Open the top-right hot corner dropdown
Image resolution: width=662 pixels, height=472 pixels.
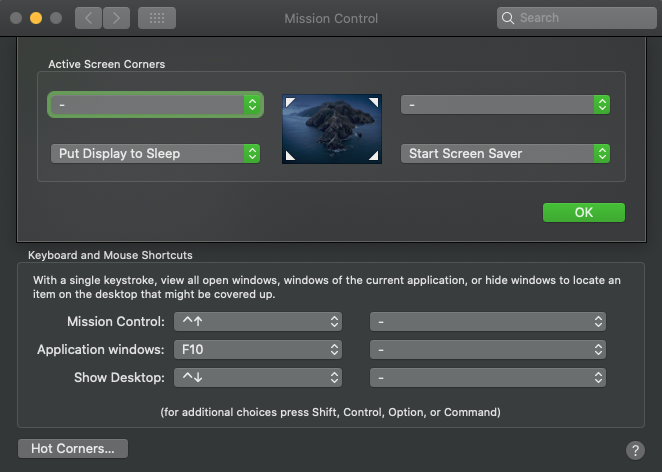(x=505, y=104)
